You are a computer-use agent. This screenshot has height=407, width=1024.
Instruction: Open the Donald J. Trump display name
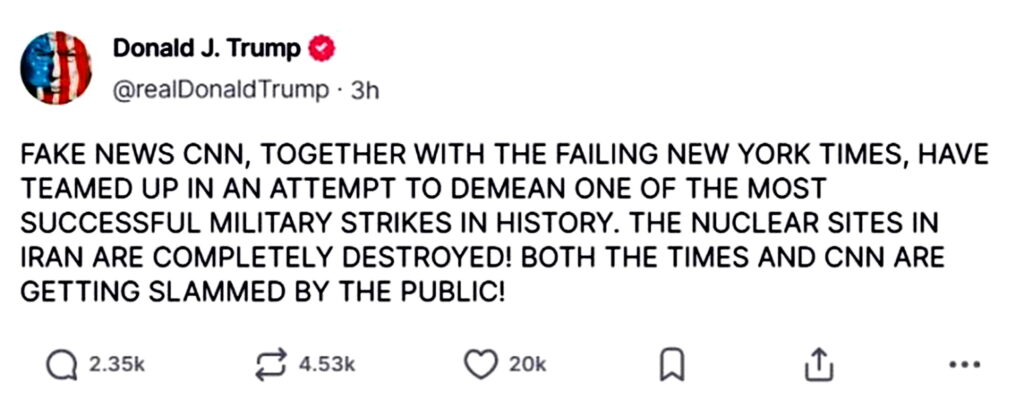click(206, 48)
